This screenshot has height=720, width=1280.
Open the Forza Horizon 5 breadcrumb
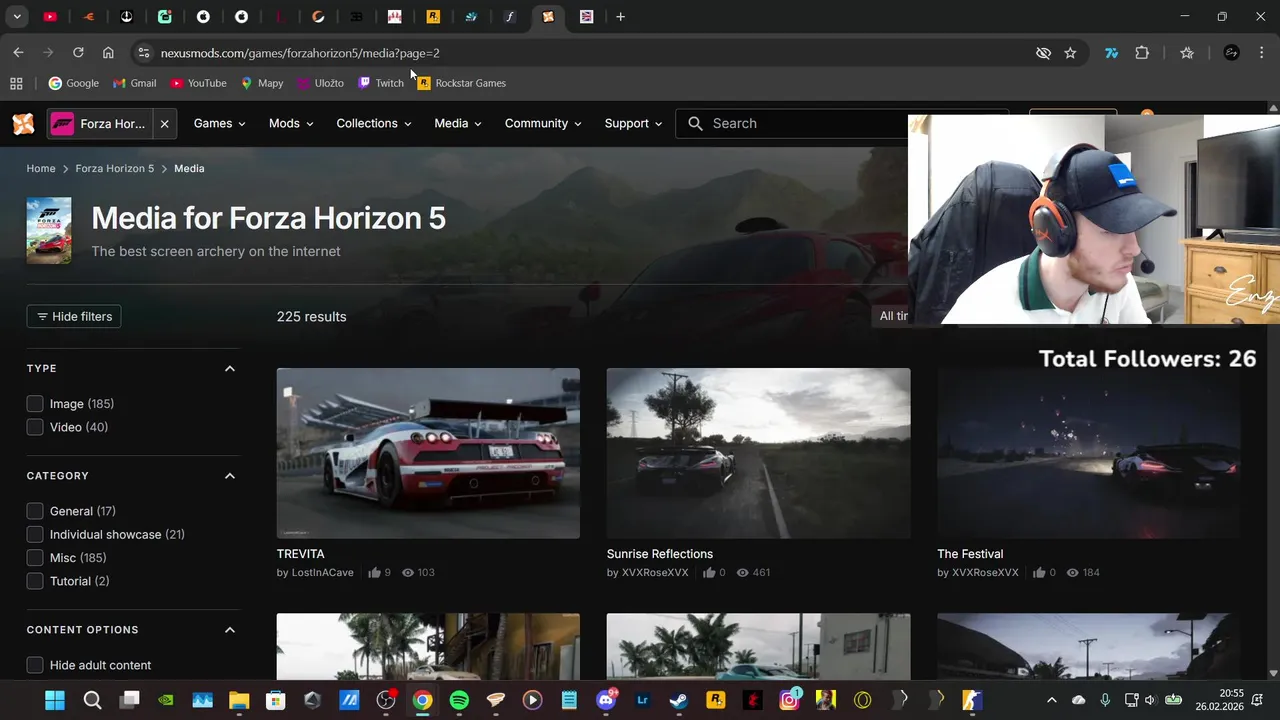pyautogui.click(x=115, y=168)
